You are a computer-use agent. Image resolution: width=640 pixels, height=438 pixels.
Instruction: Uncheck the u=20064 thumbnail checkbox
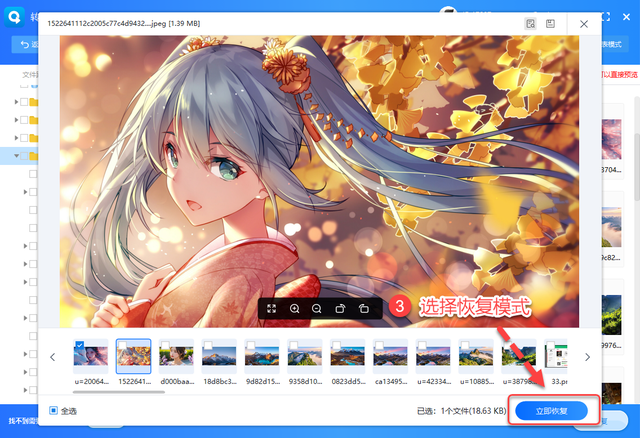(x=79, y=346)
